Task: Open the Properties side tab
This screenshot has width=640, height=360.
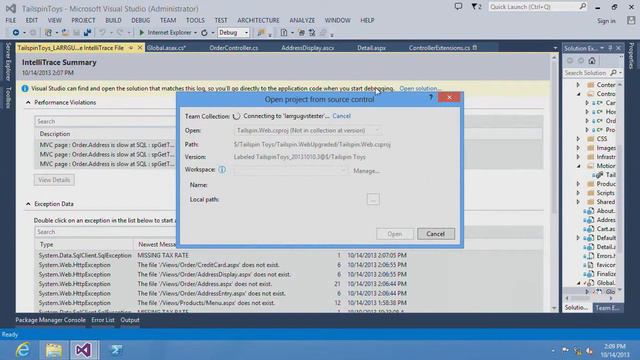Action: pyautogui.click(x=632, y=56)
